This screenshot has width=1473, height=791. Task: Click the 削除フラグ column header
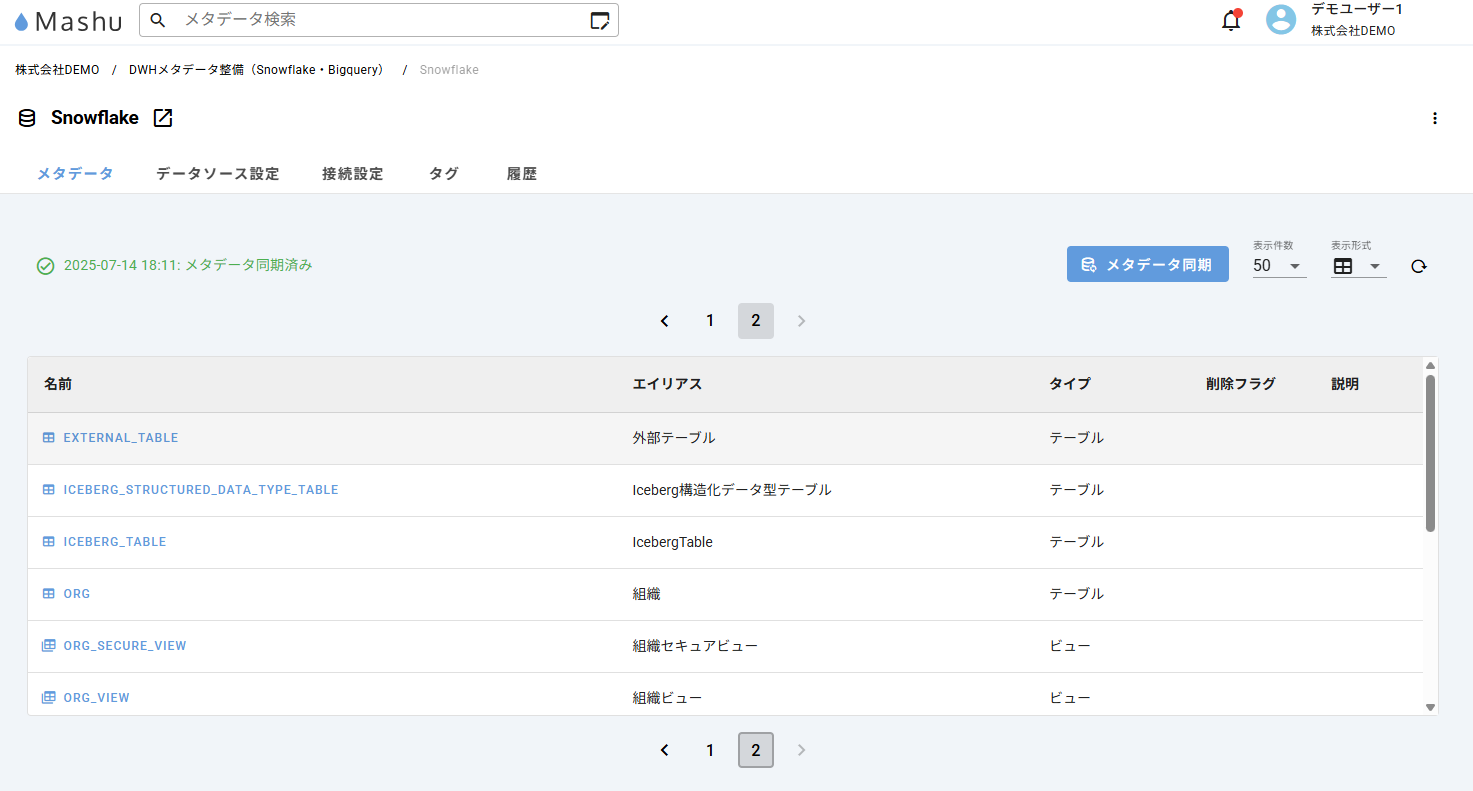pyautogui.click(x=1240, y=384)
